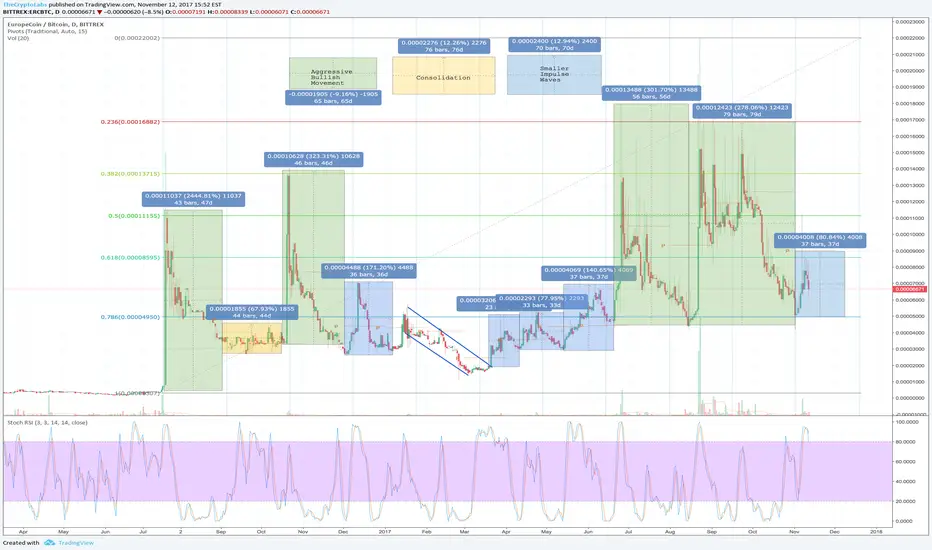Click the '80.84%' 37 bars measurement label

820,240
